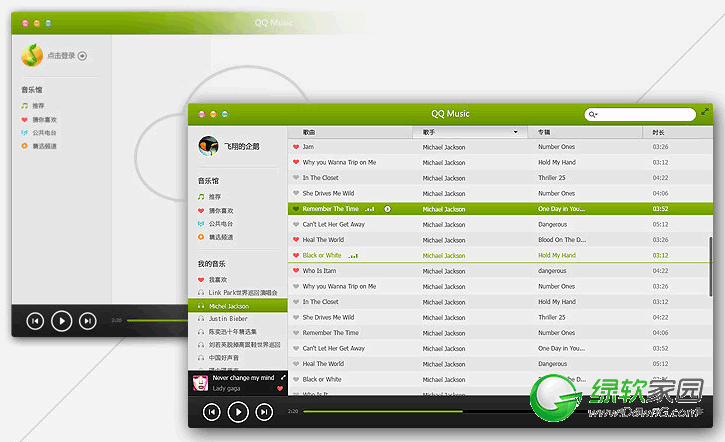Click the headphone icon next to Justin Bieber
725x442 pixels.
tap(201, 319)
